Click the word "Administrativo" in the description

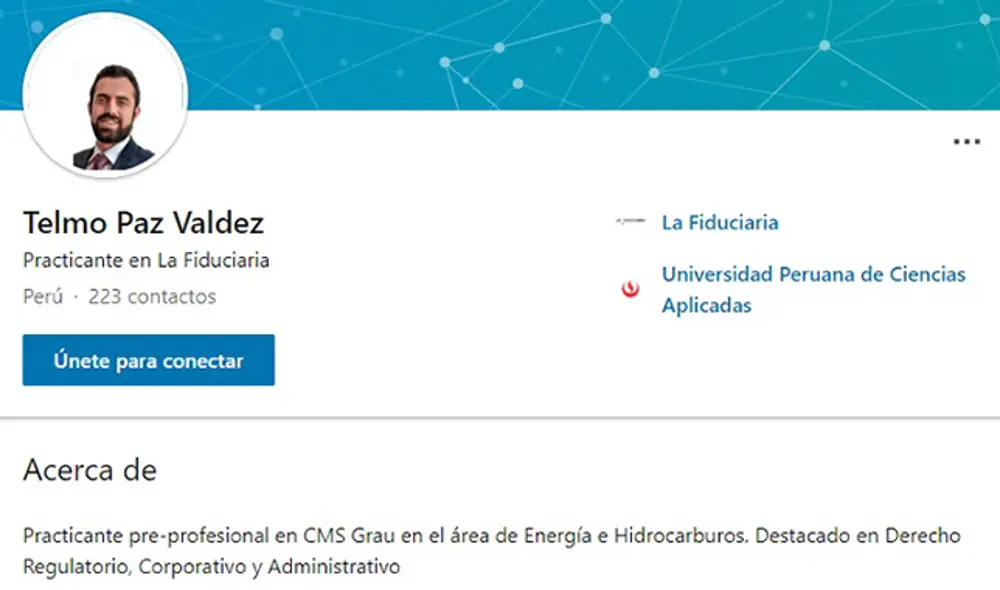click(x=334, y=567)
